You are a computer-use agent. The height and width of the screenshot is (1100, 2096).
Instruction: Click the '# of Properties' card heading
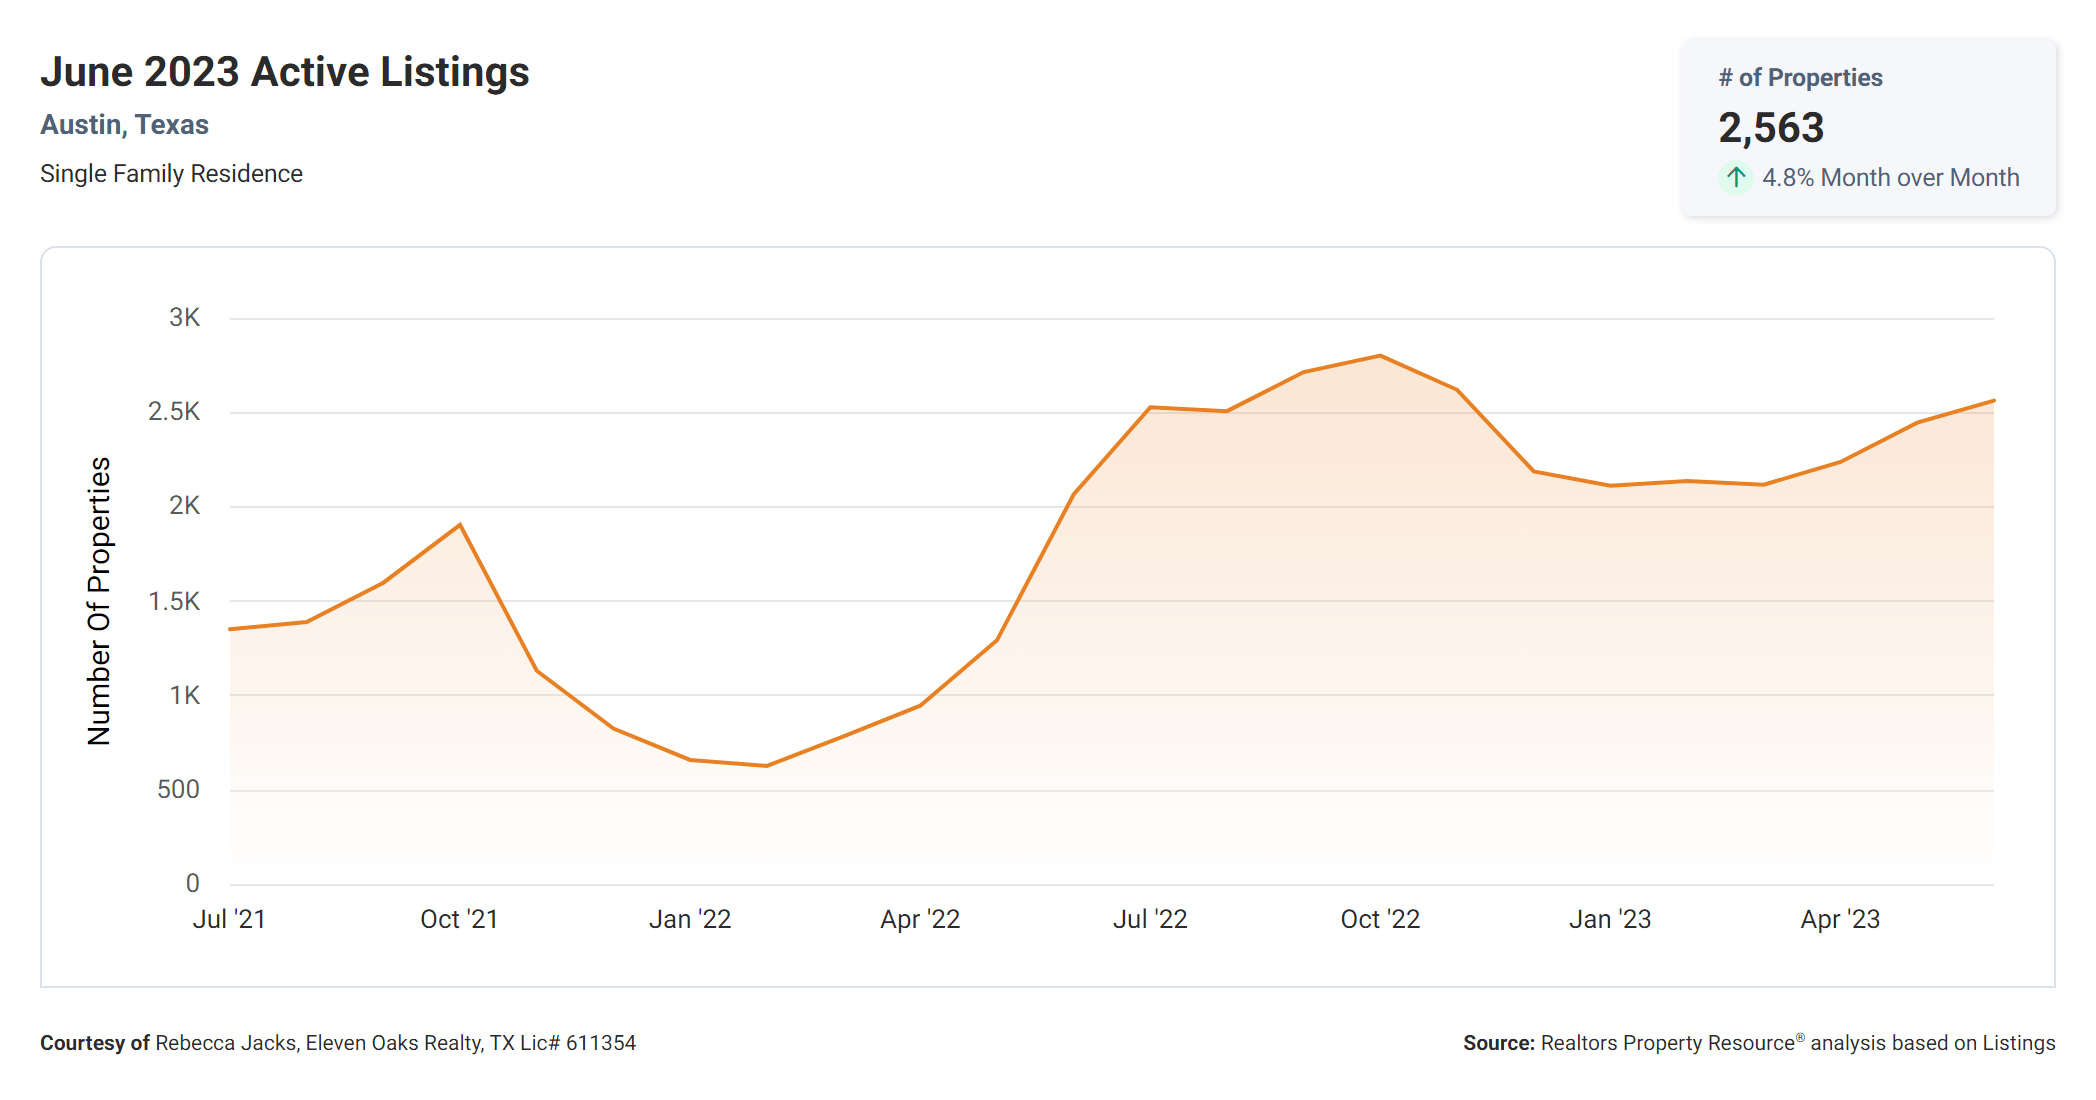tap(1800, 78)
